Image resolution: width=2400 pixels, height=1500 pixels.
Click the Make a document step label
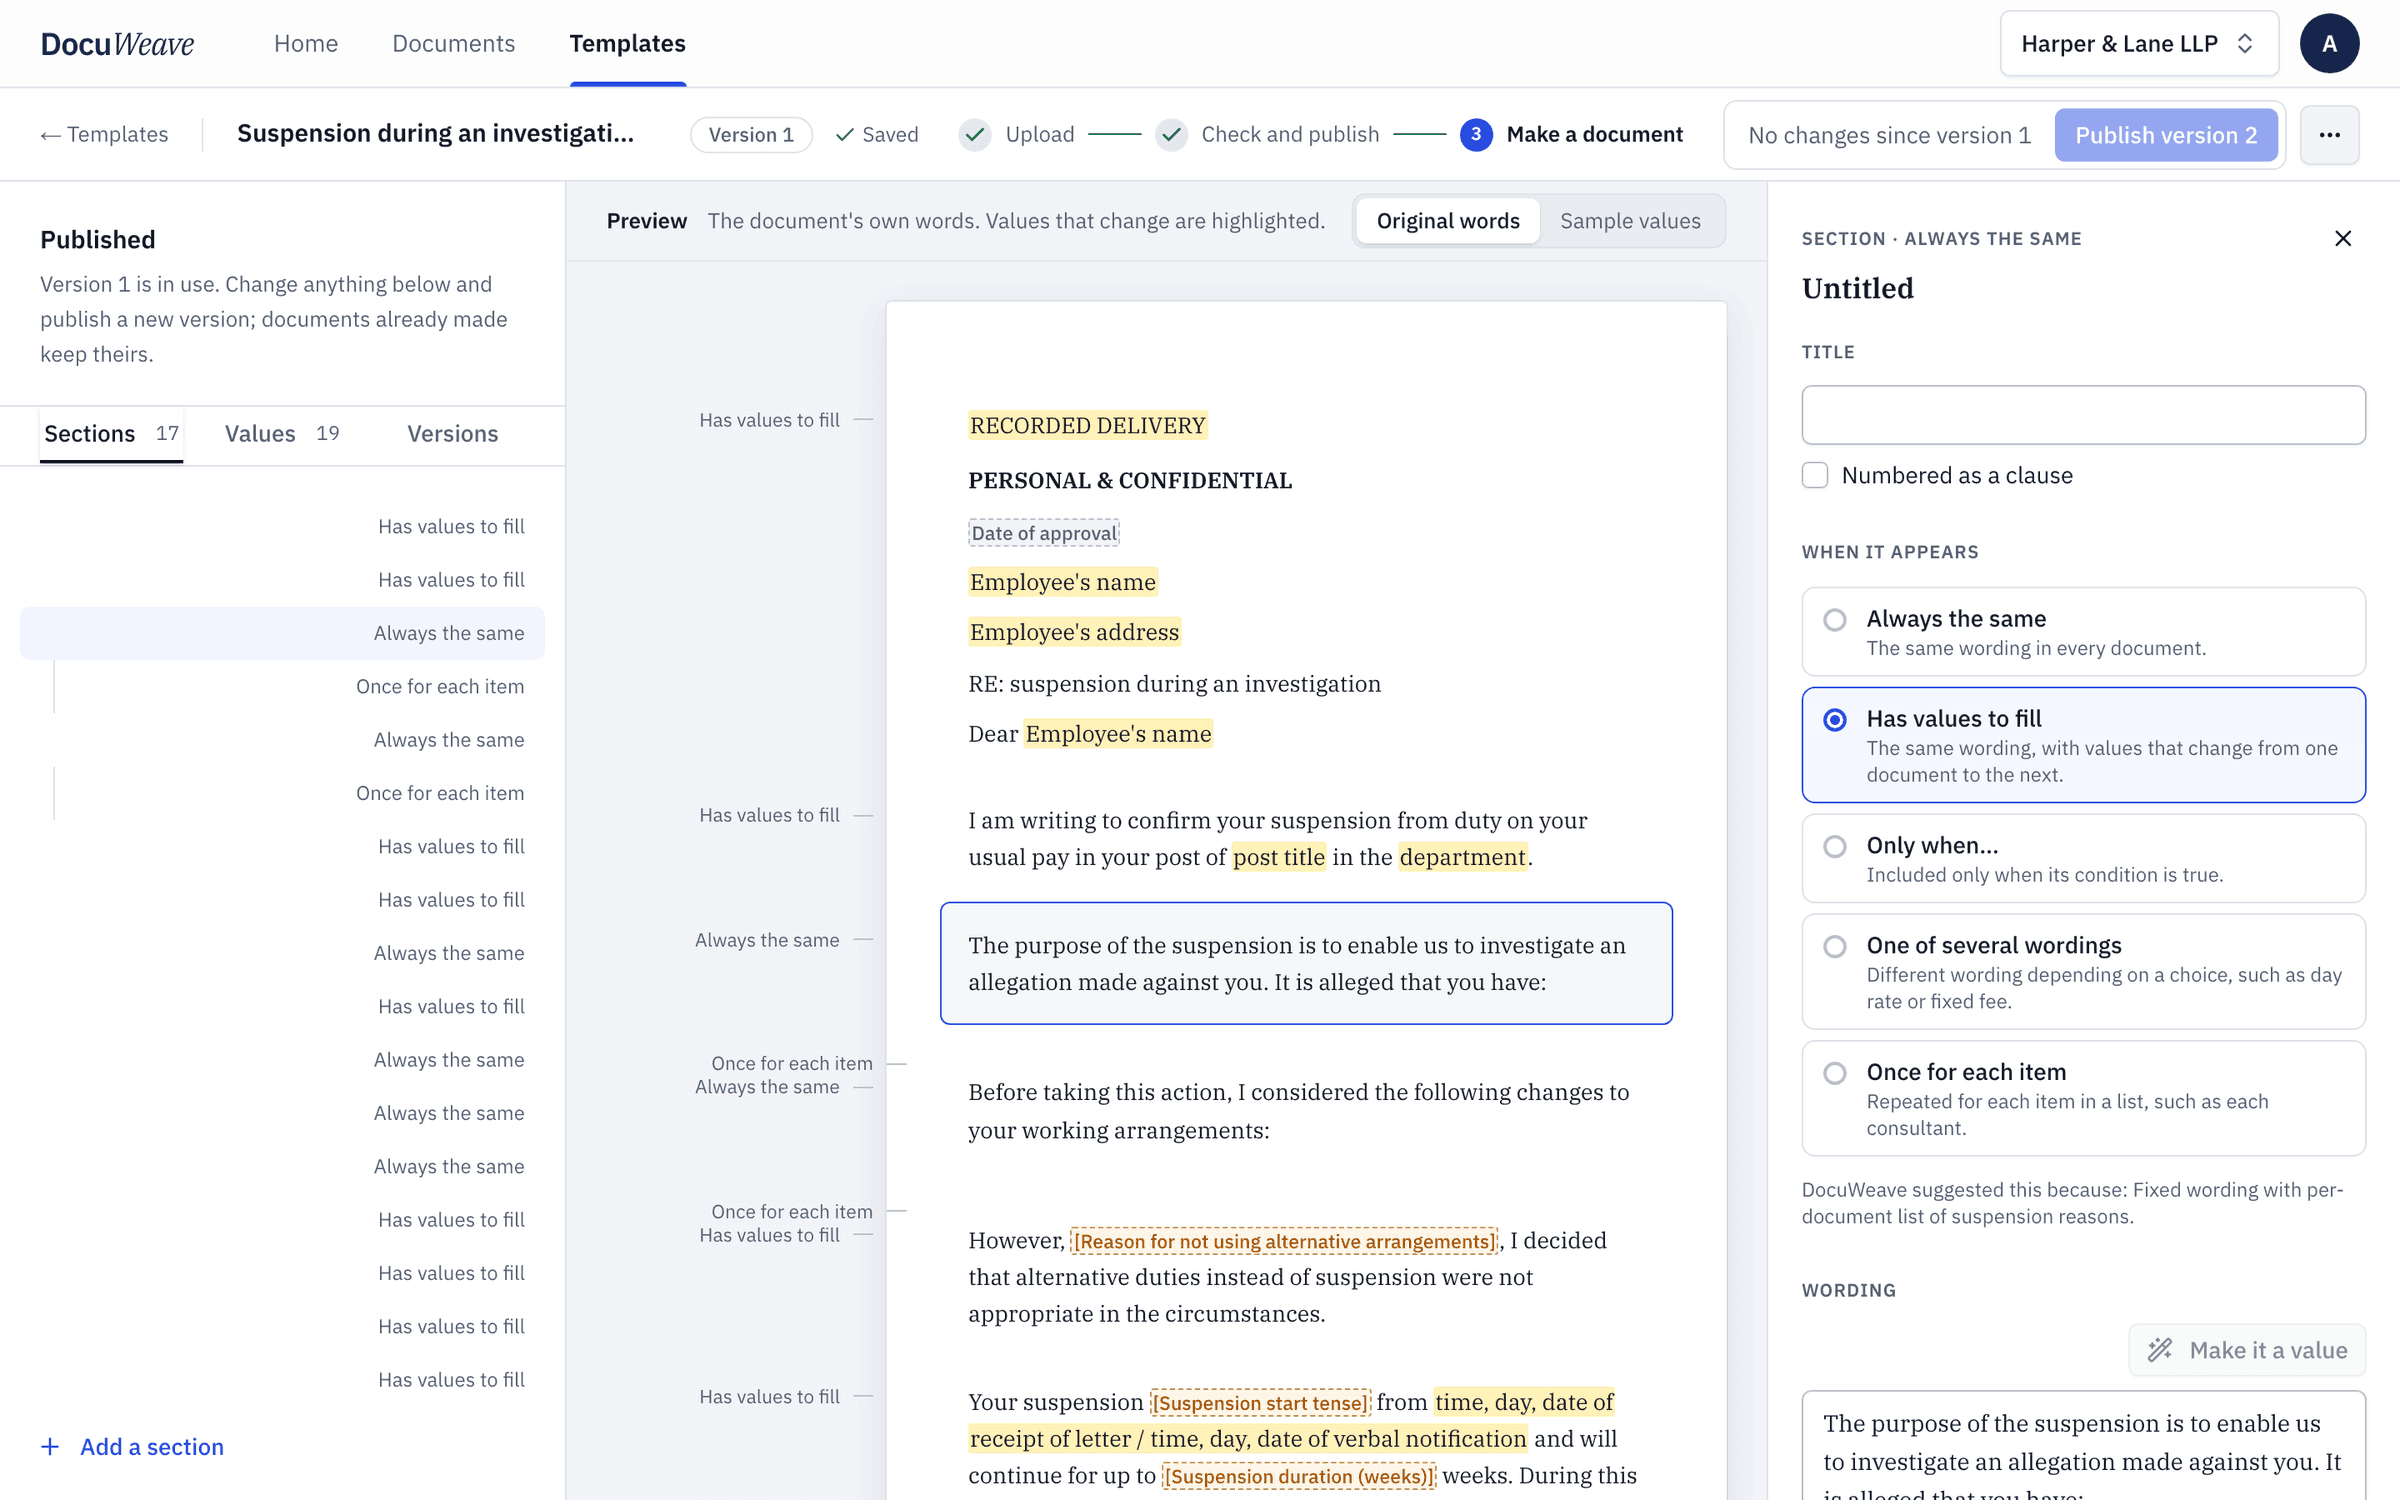coord(1594,134)
